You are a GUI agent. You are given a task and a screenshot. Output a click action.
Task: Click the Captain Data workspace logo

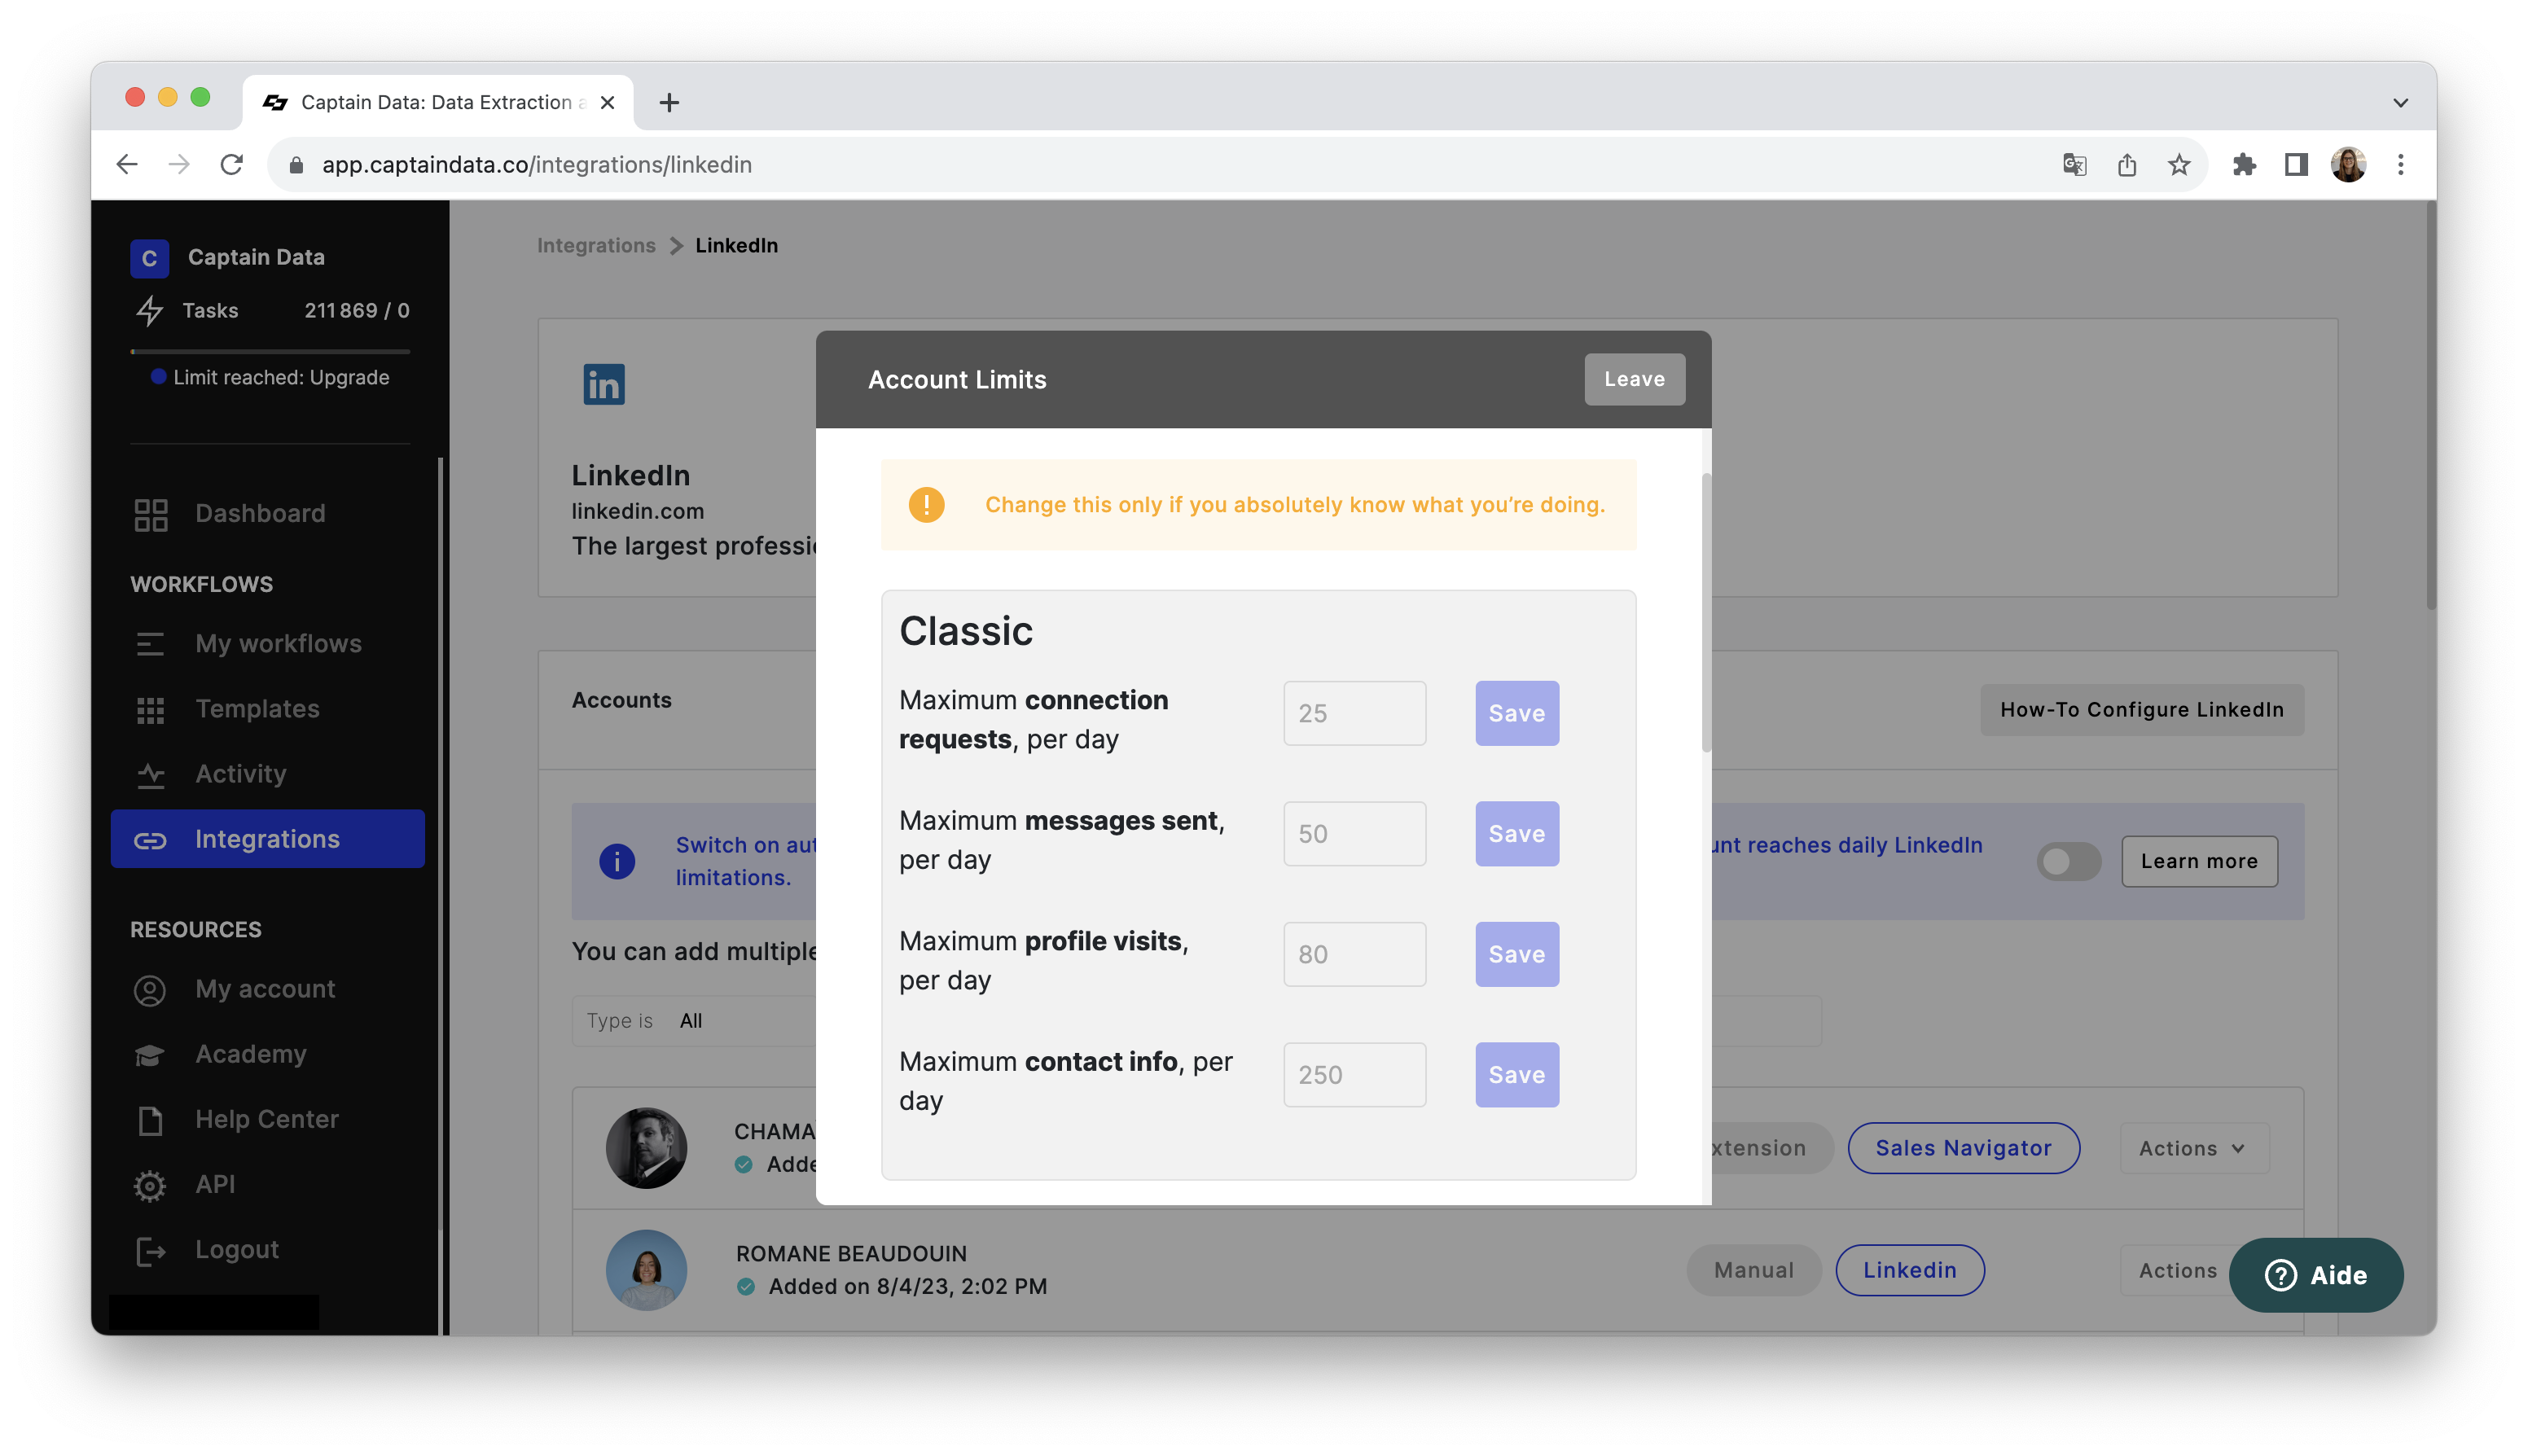[x=149, y=258]
